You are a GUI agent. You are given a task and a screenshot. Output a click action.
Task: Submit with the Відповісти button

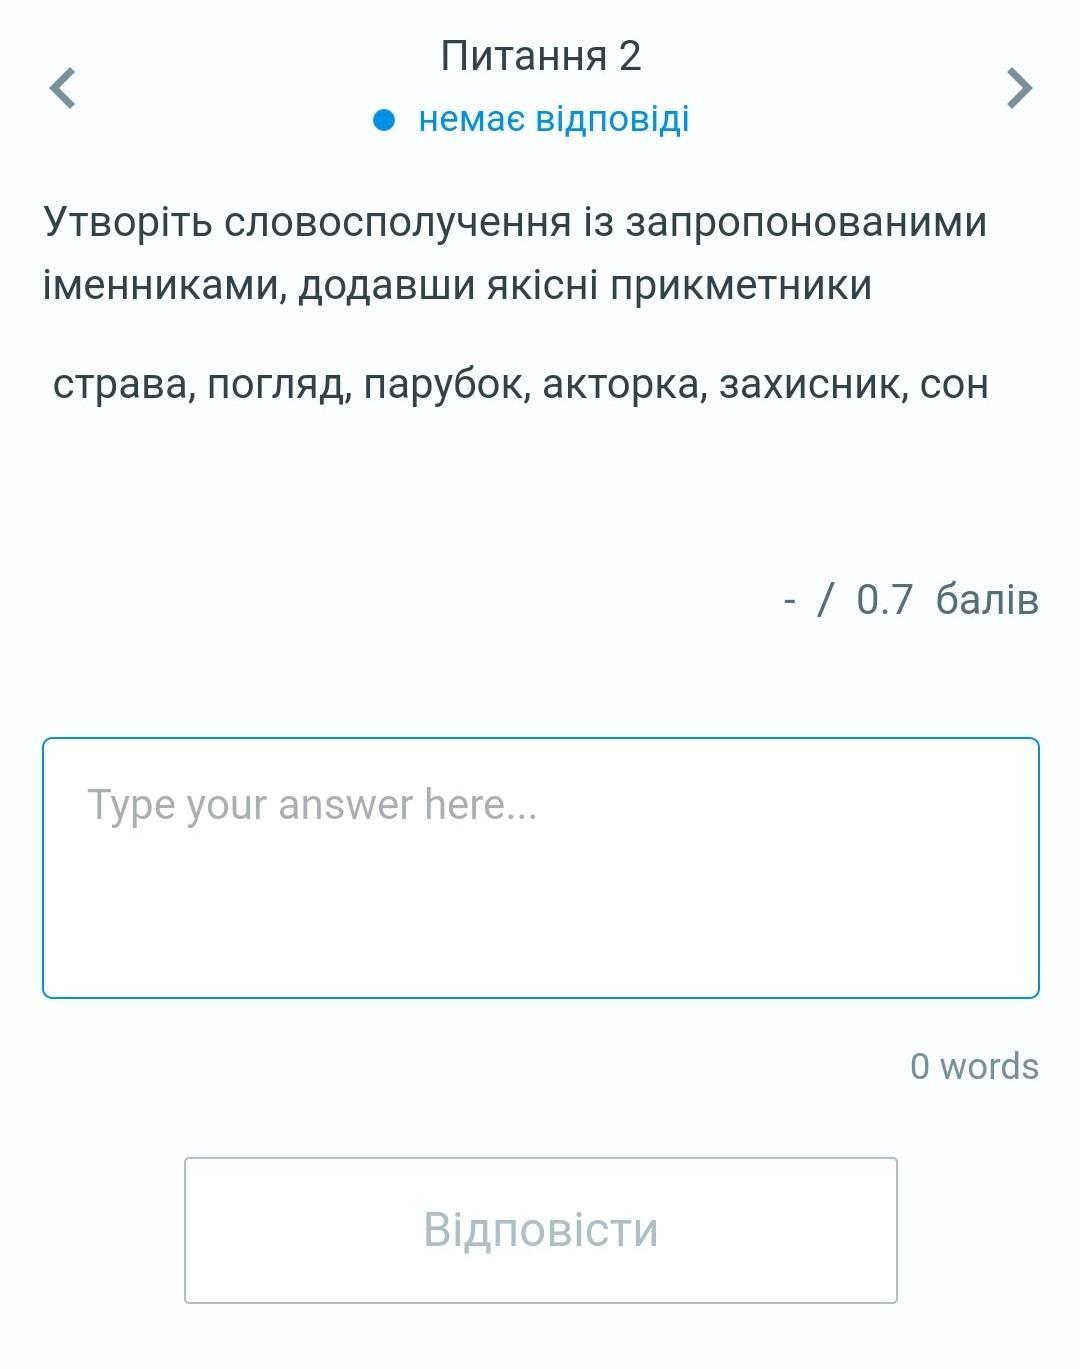click(541, 1230)
